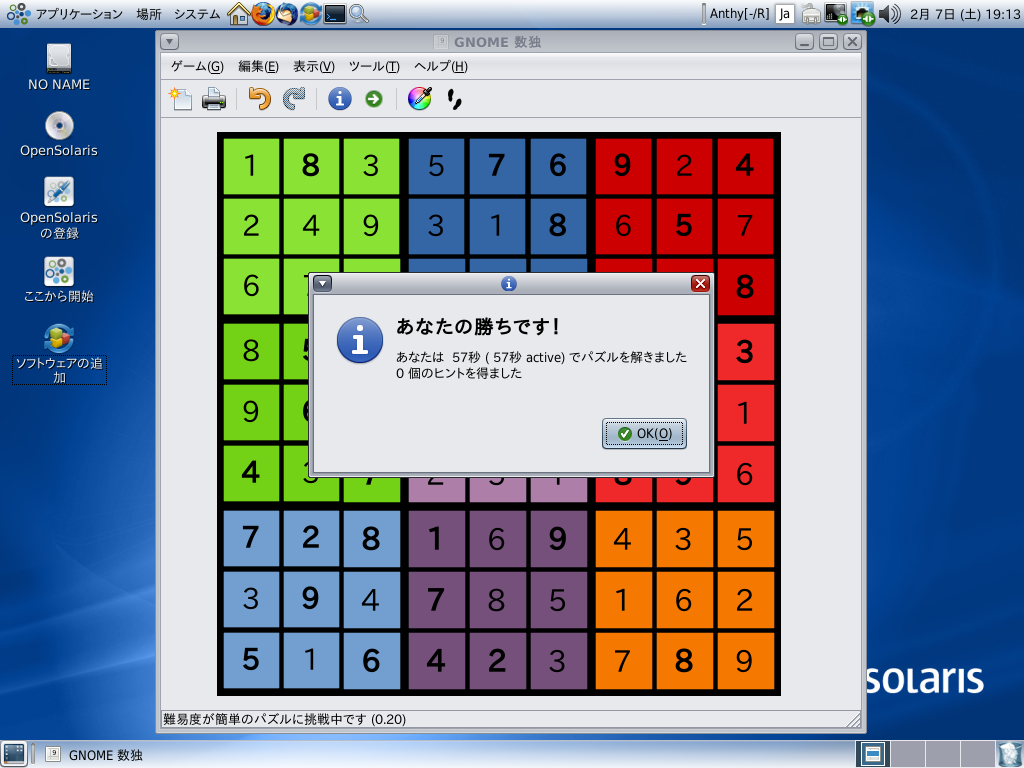Redo the last move
Screen dimensions: 1024x768
point(295,99)
